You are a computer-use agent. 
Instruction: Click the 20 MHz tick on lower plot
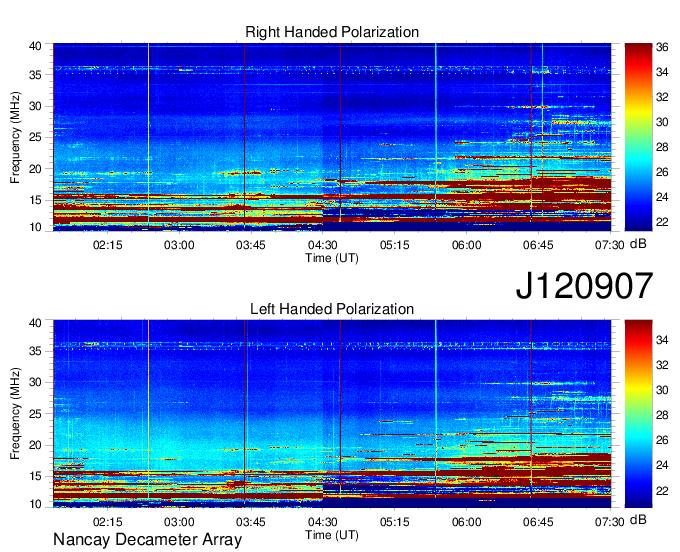coord(35,445)
